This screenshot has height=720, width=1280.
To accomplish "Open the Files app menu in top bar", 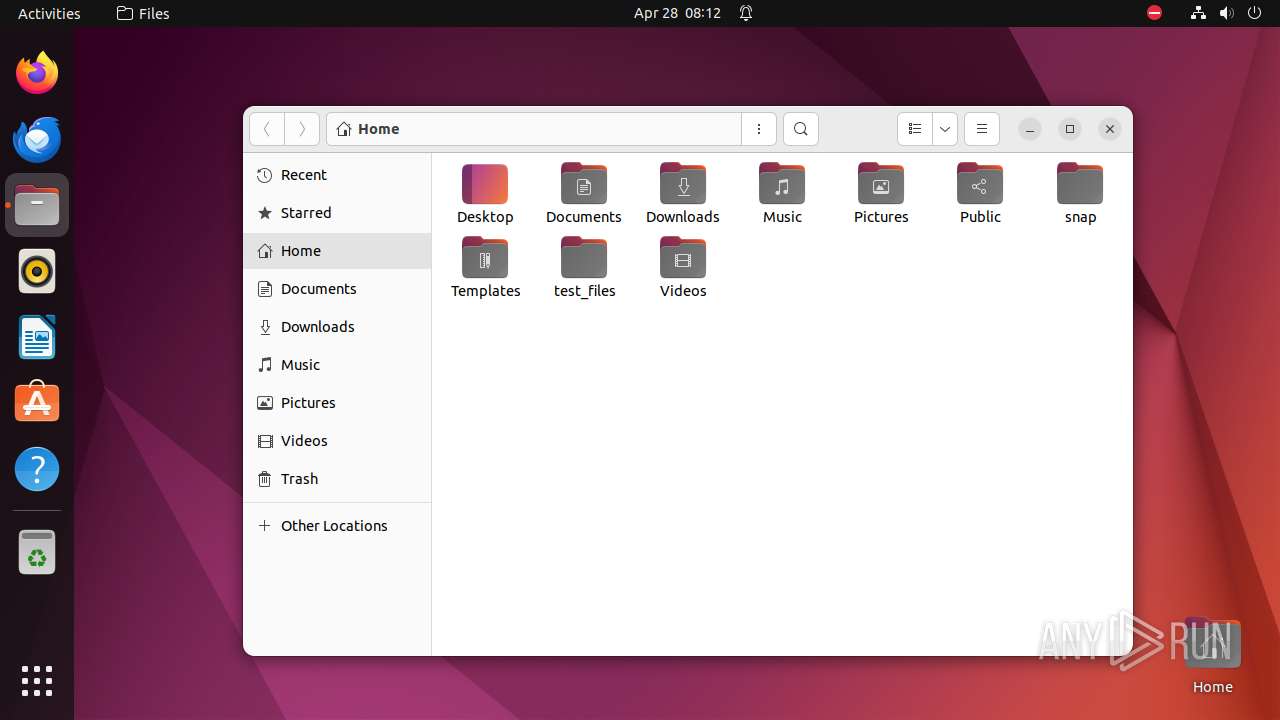I will point(143,13).
